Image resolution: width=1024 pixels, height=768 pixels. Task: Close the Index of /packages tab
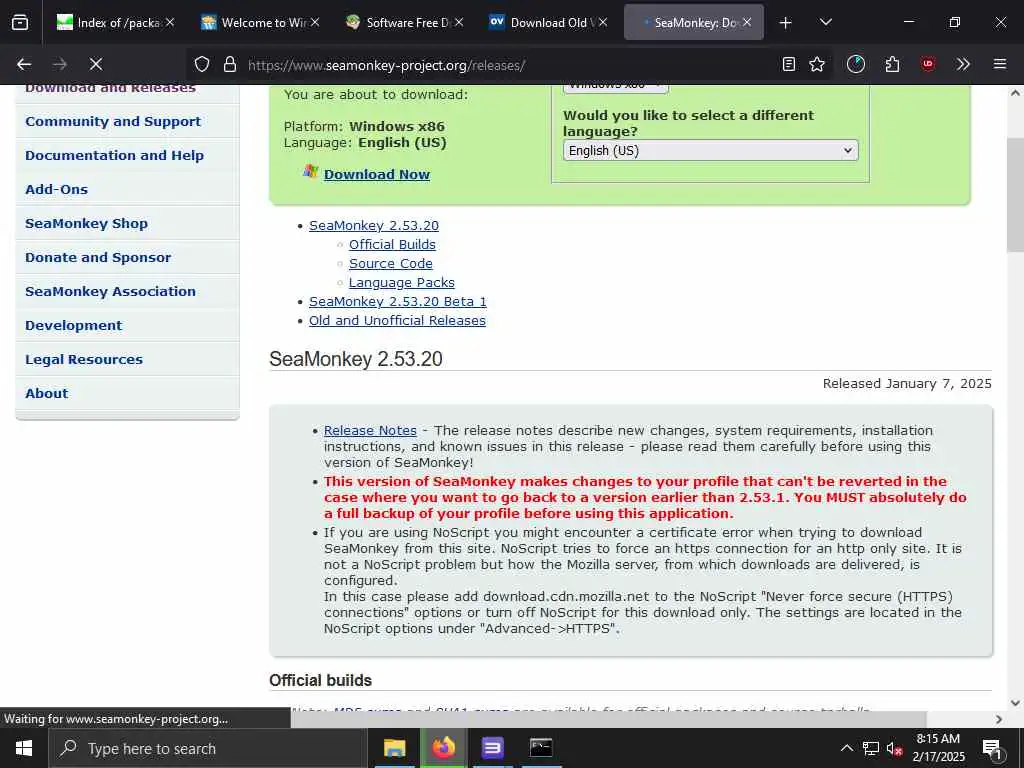(170, 22)
